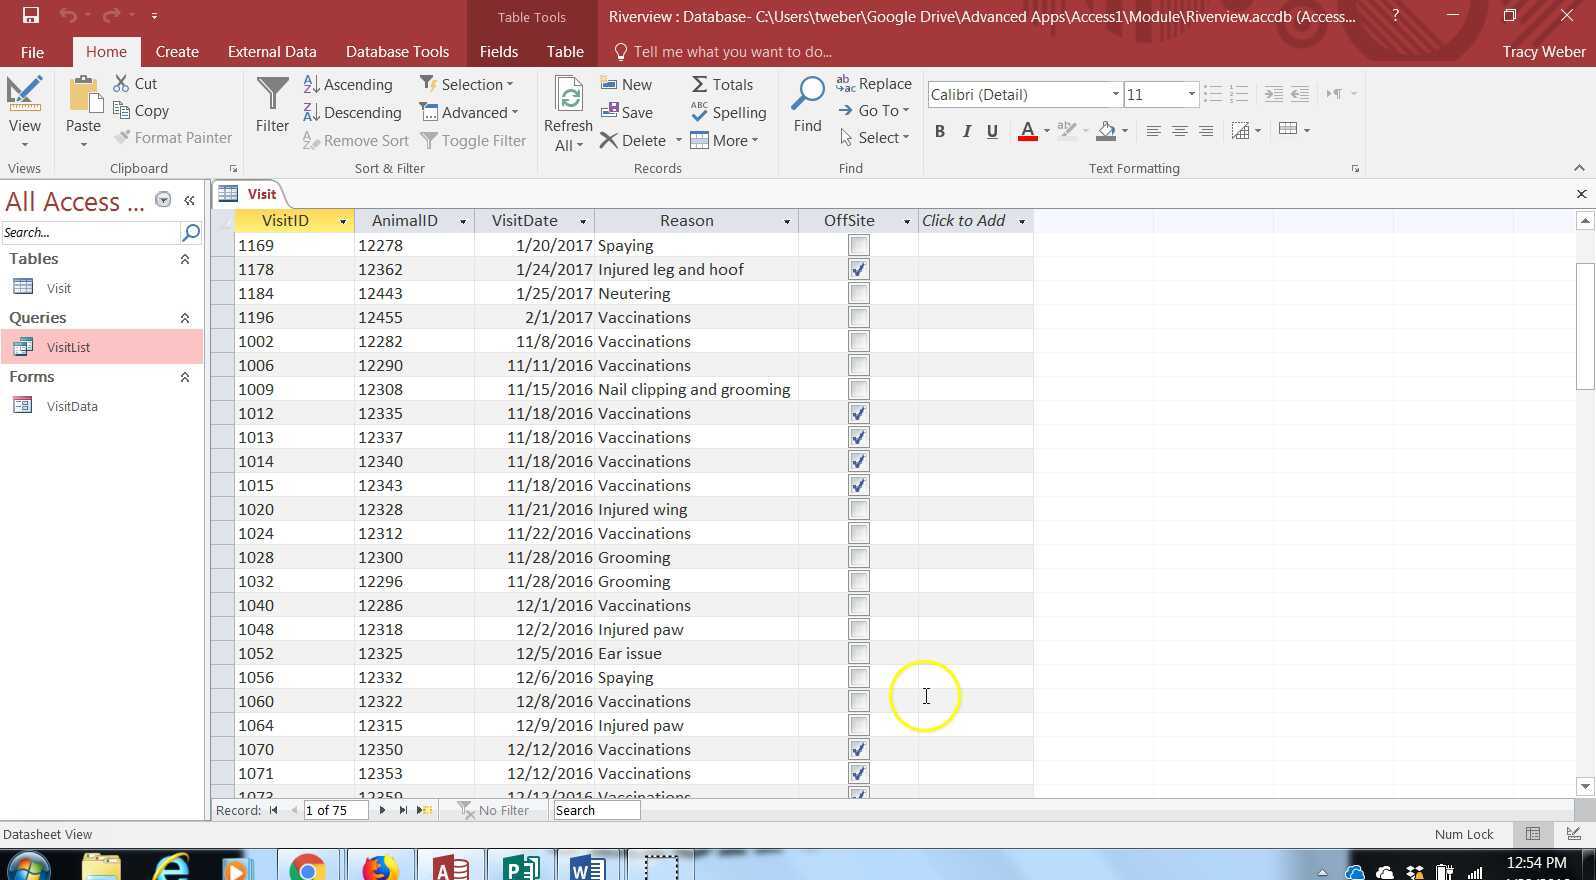Open the Replace command

[x=874, y=84]
